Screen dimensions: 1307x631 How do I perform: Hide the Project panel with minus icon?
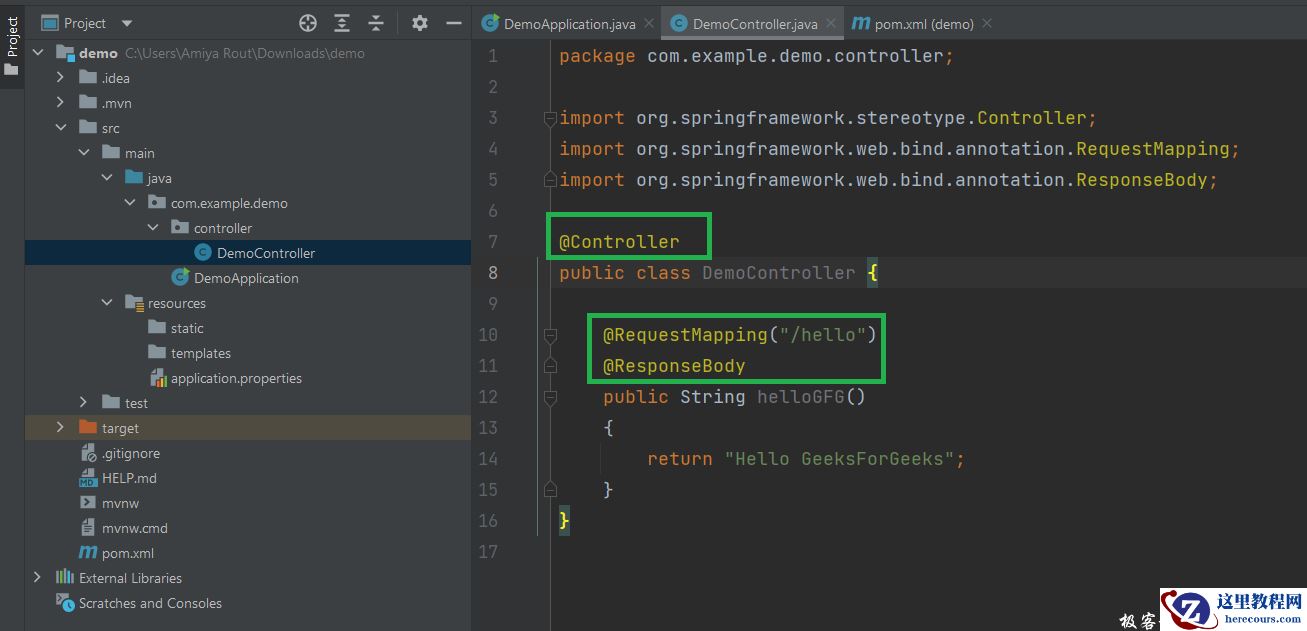point(453,23)
